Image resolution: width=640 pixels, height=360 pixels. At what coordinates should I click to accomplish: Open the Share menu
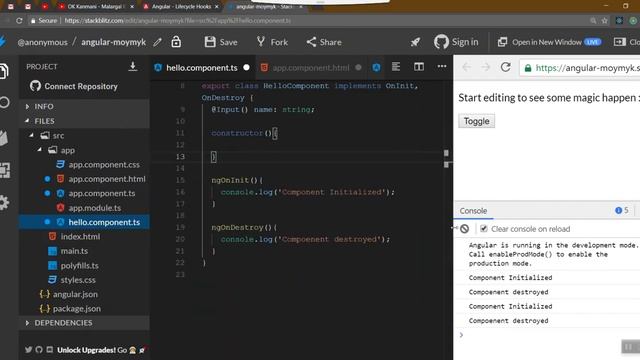[x=324, y=42]
